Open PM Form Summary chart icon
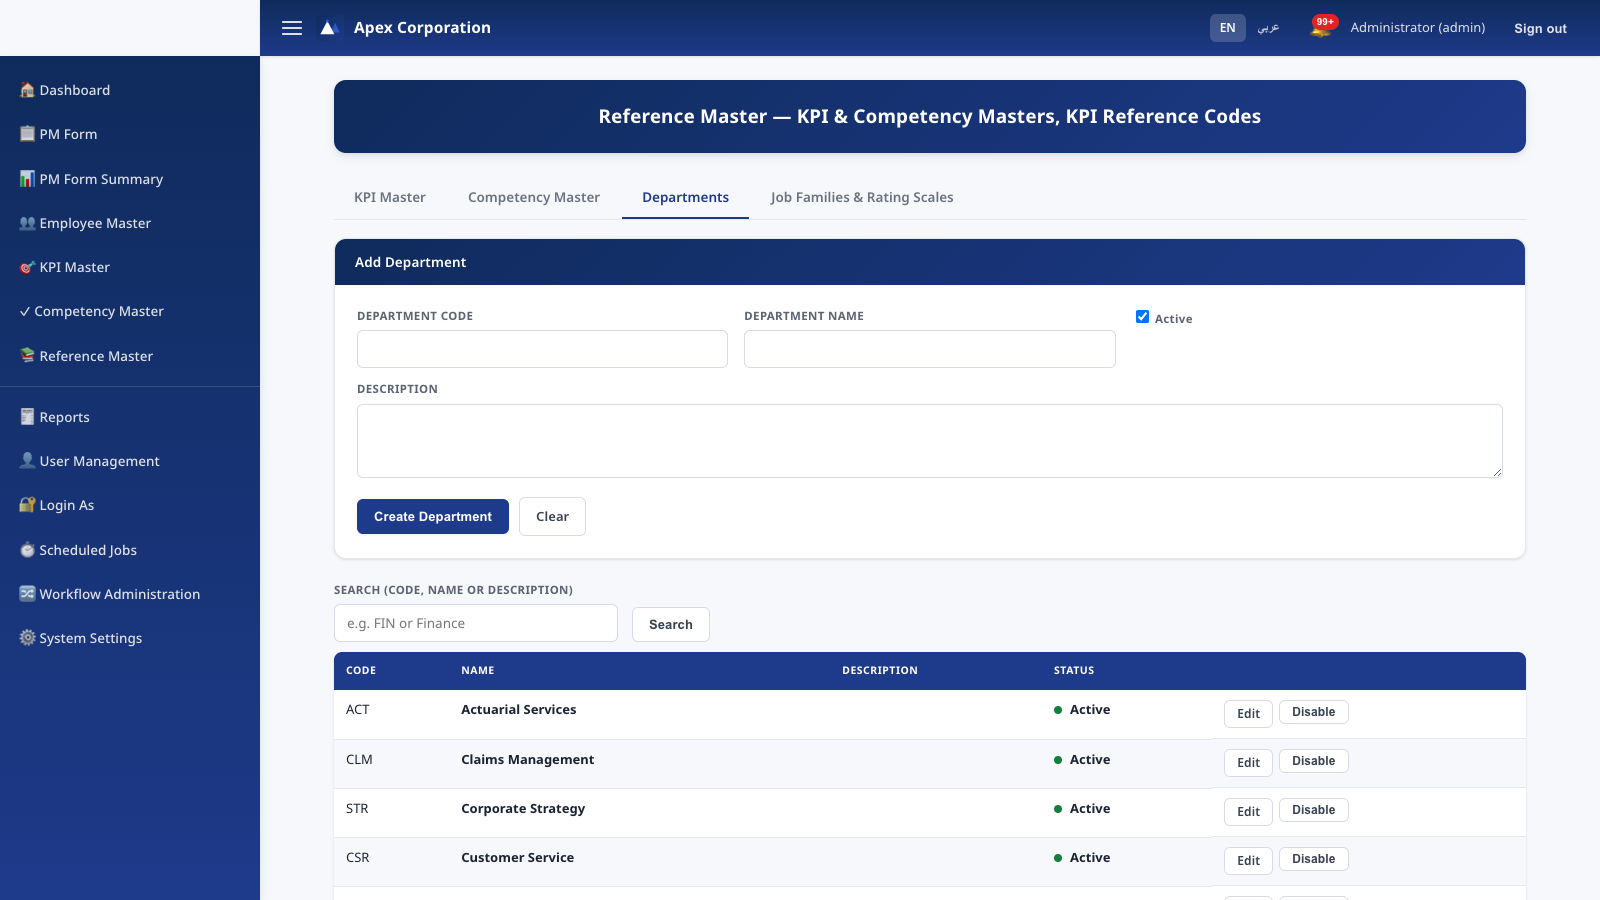This screenshot has height=900, width=1600. (27, 179)
